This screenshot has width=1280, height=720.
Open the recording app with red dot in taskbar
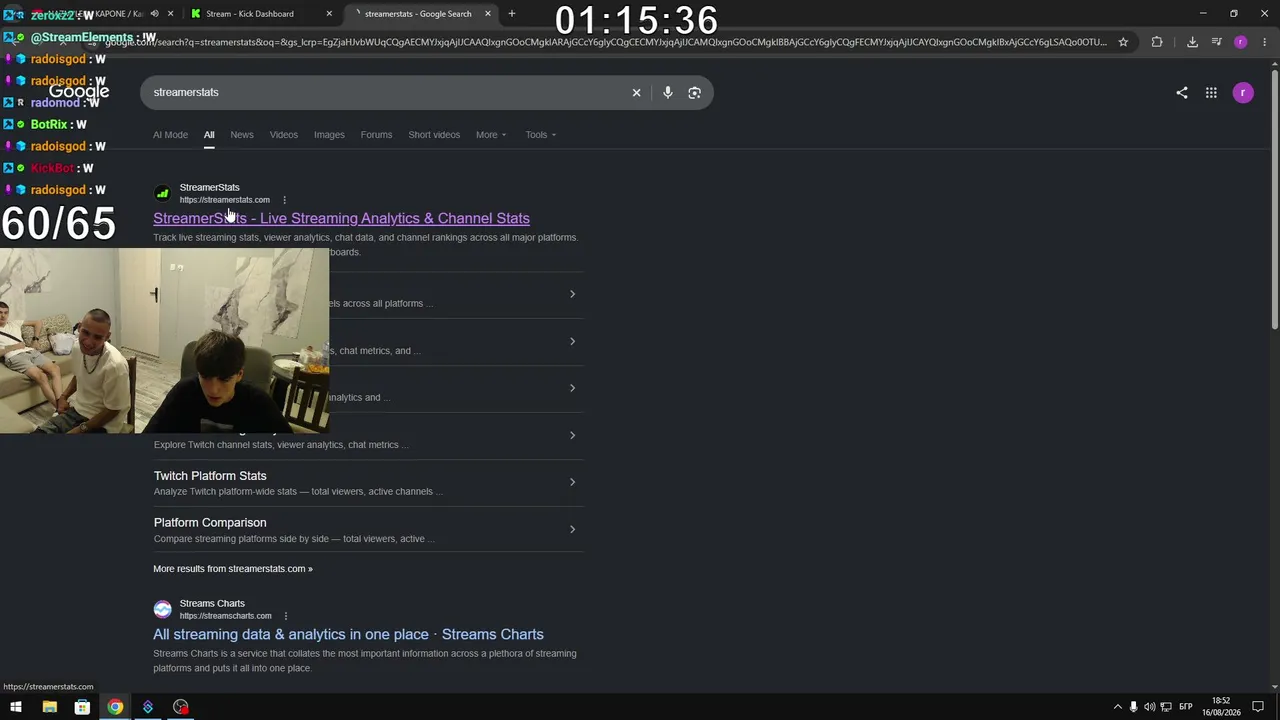coord(180,707)
